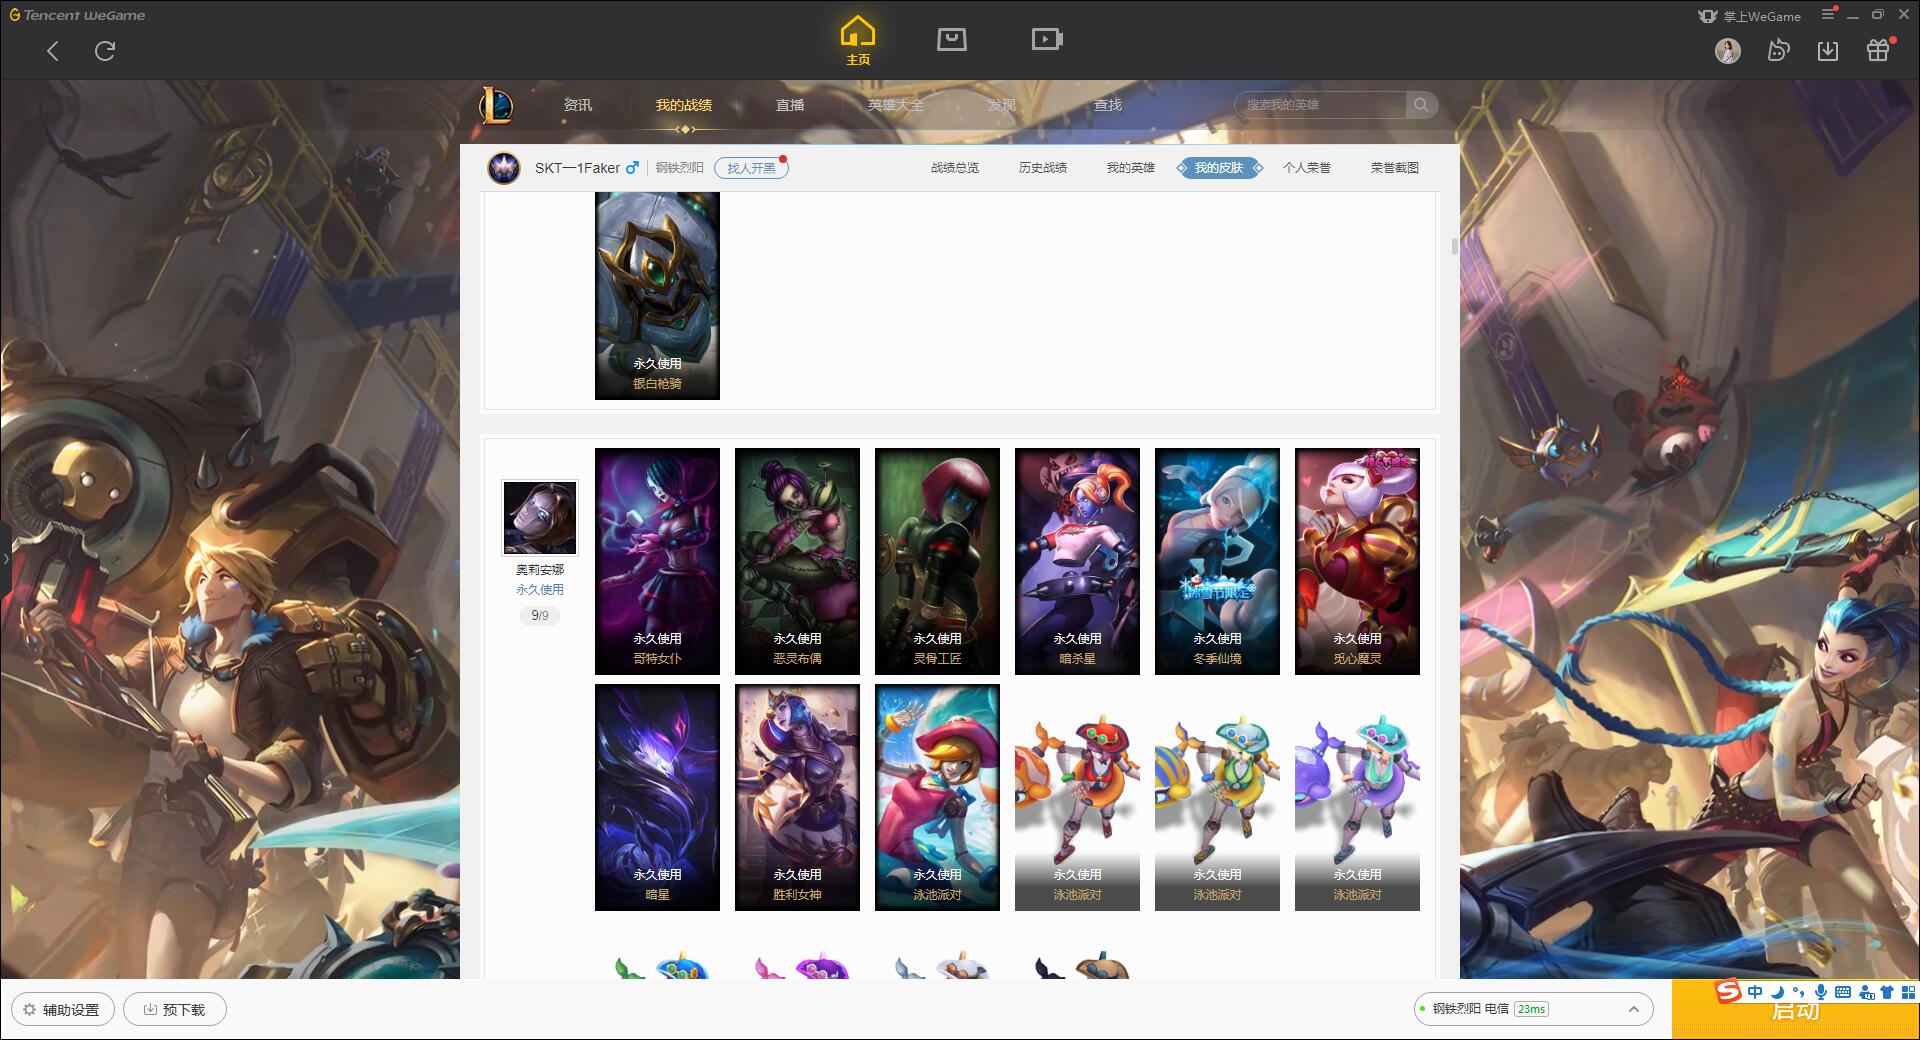Open the 觅心魔灵 skin card
This screenshot has width=1920, height=1040.
[x=1357, y=561]
